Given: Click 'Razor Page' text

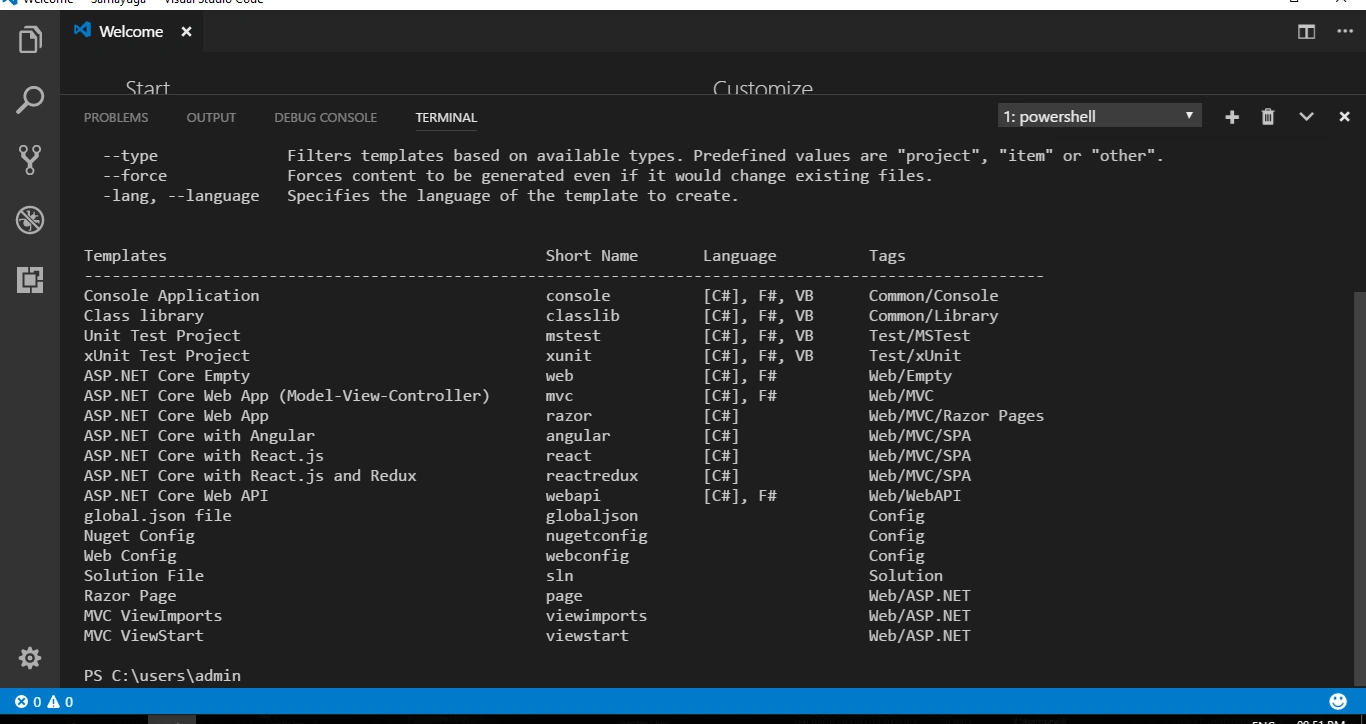Looking at the screenshot, I should pos(130,596).
